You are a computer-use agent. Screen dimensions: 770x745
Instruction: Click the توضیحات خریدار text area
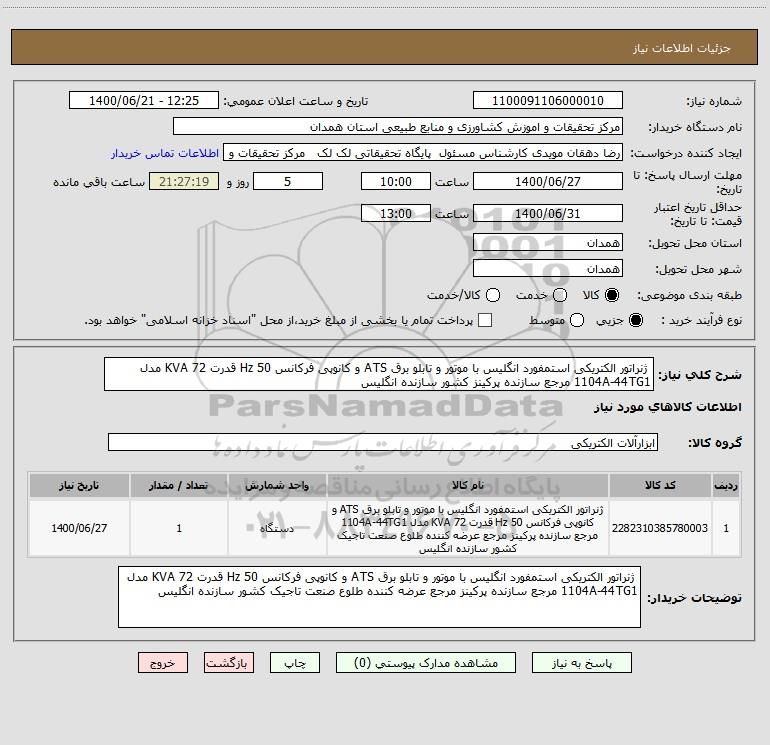tap(380, 597)
